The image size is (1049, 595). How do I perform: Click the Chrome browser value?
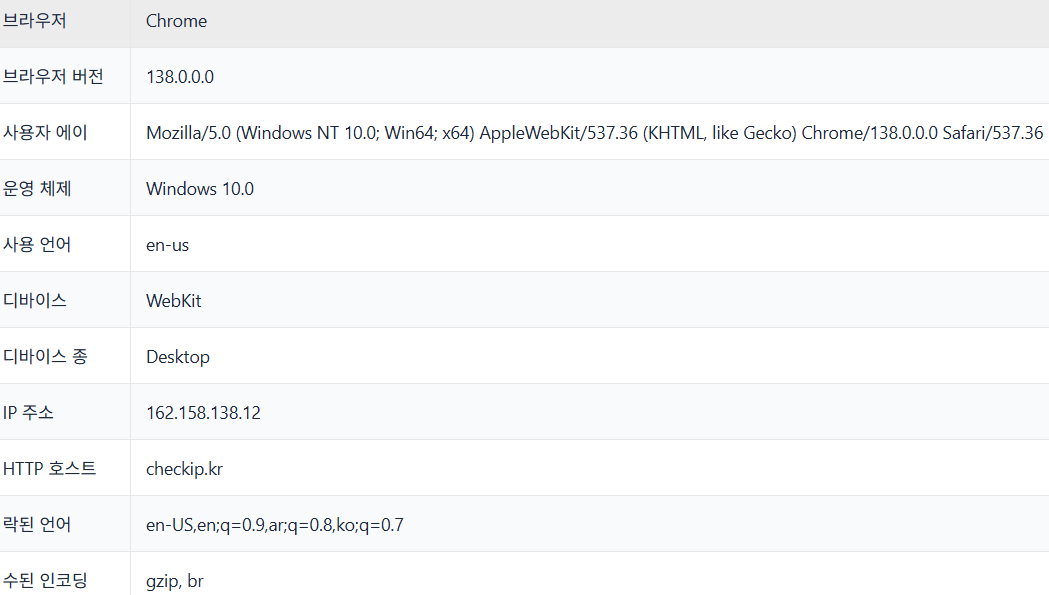177,21
